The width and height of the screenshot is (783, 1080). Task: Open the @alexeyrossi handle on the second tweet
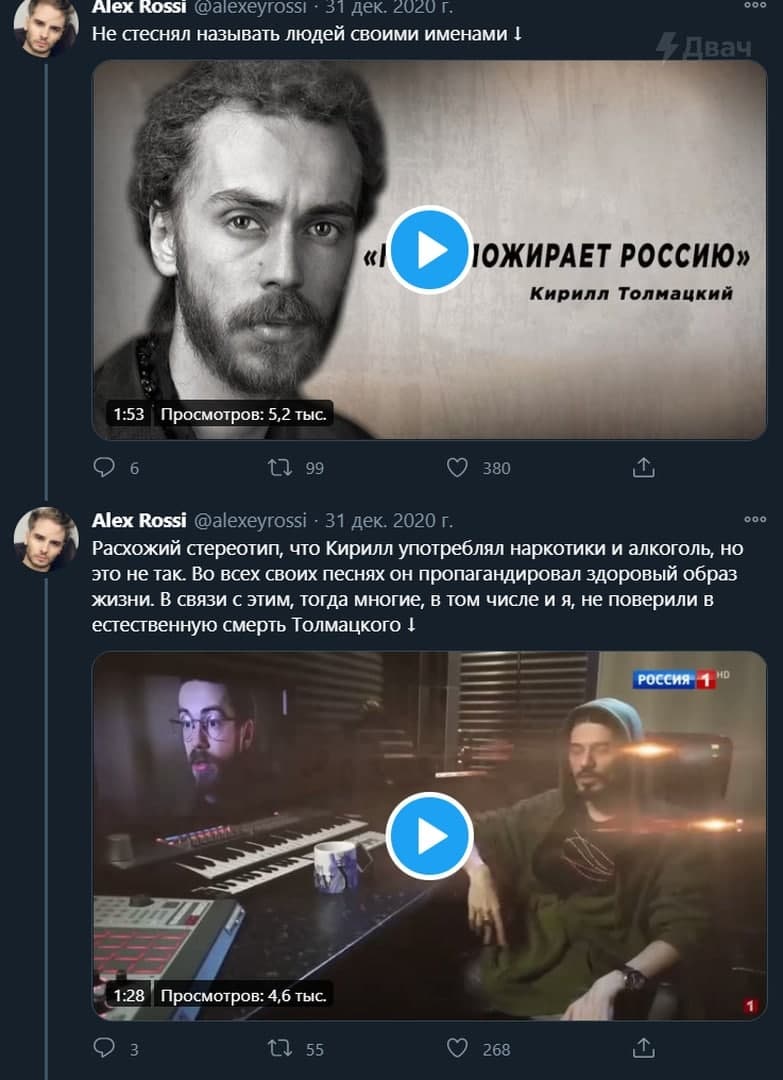click(x=249, y=521)
